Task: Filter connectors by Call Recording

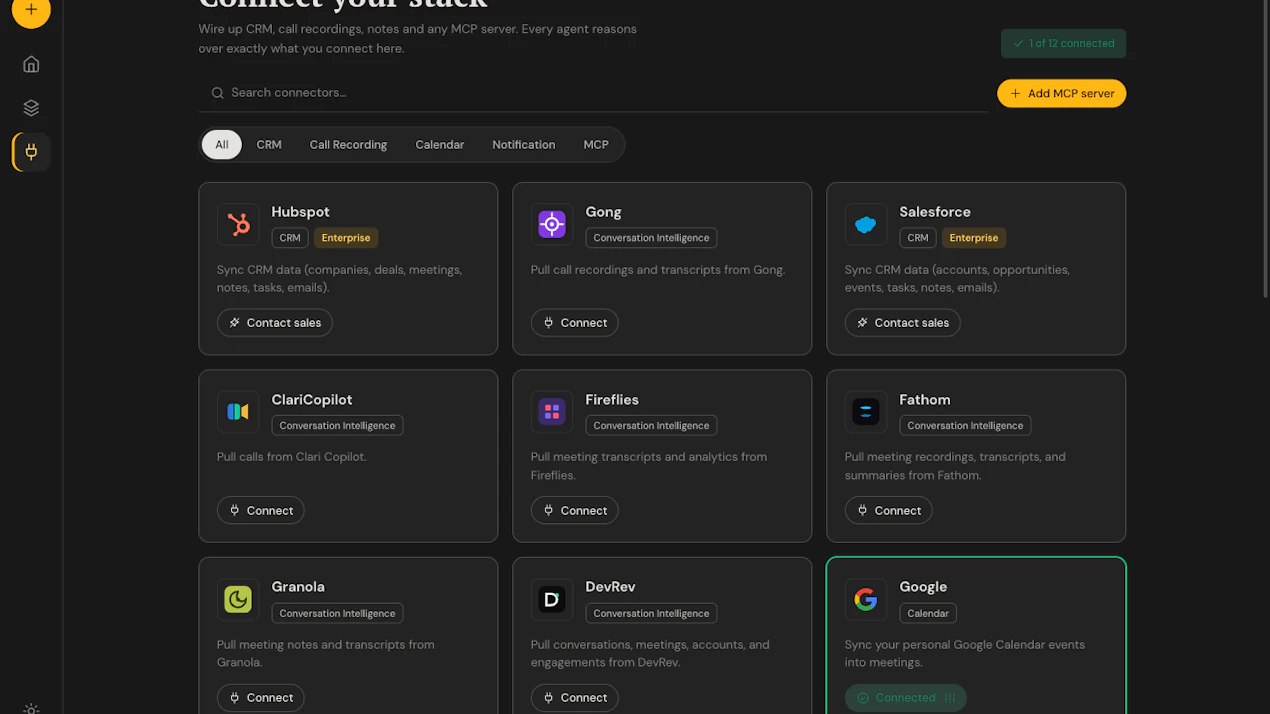Action: 348,145
